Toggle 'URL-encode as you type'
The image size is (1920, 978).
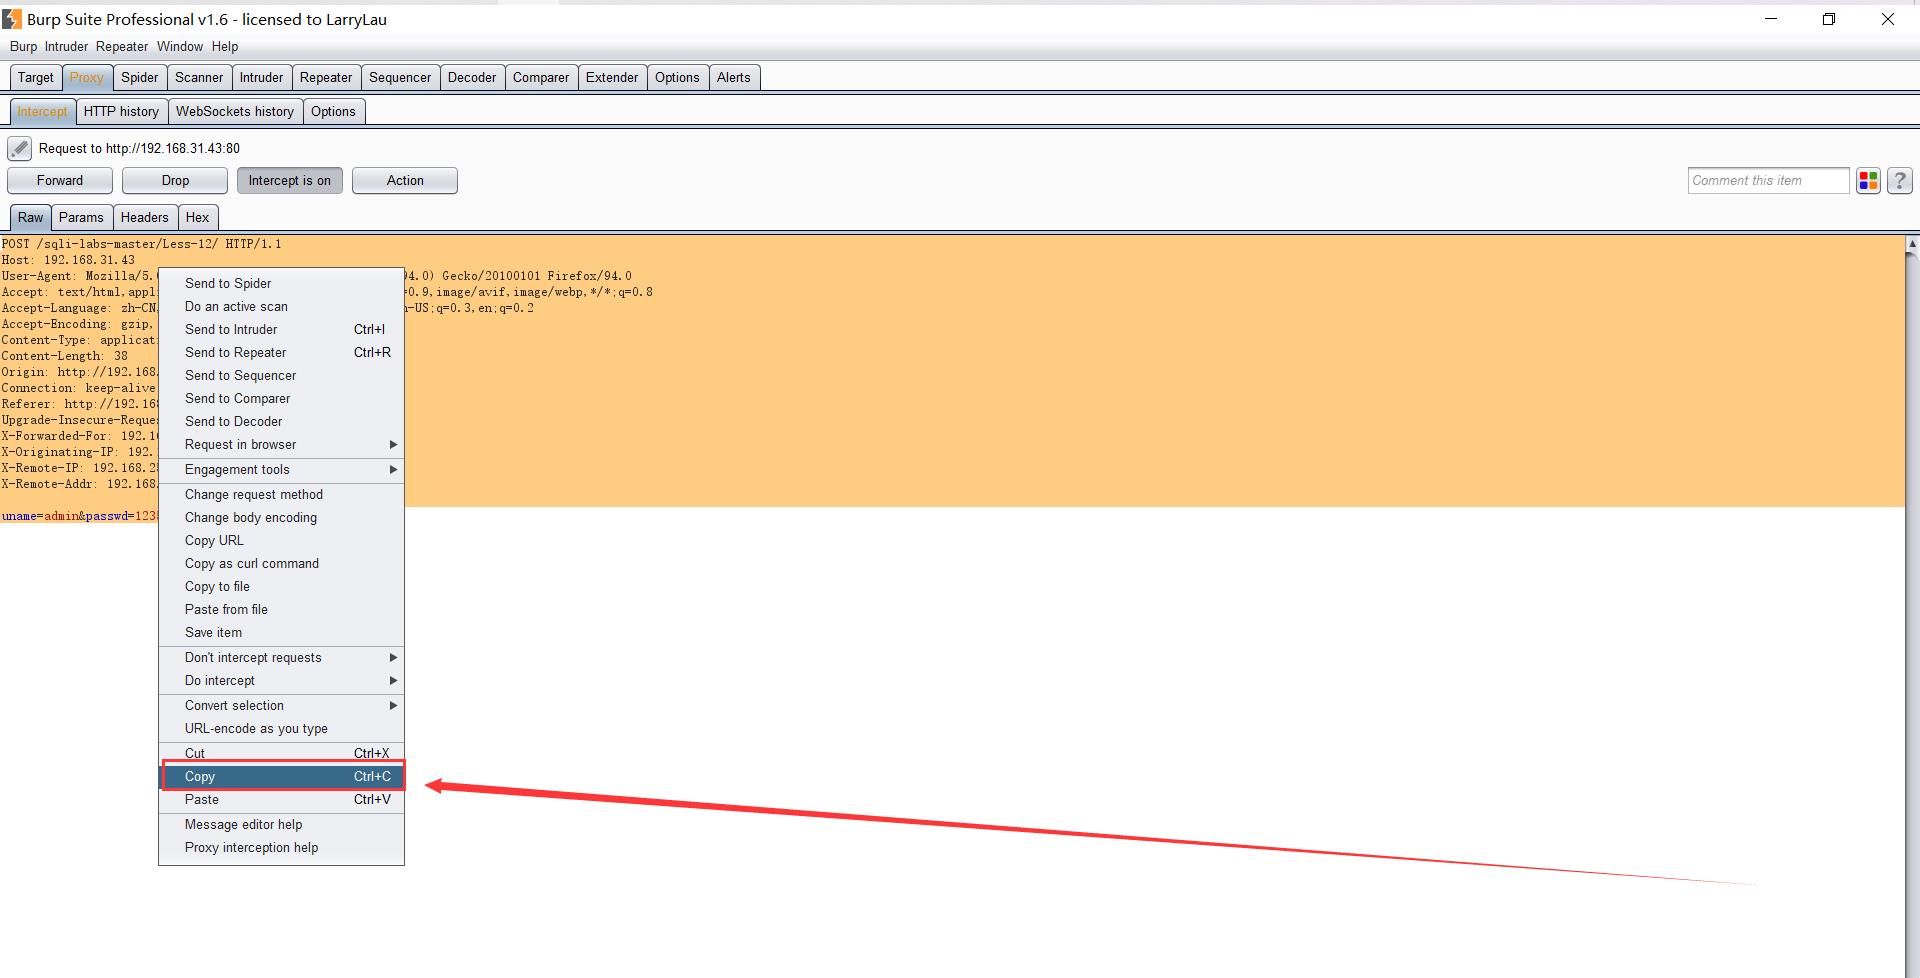281,729
